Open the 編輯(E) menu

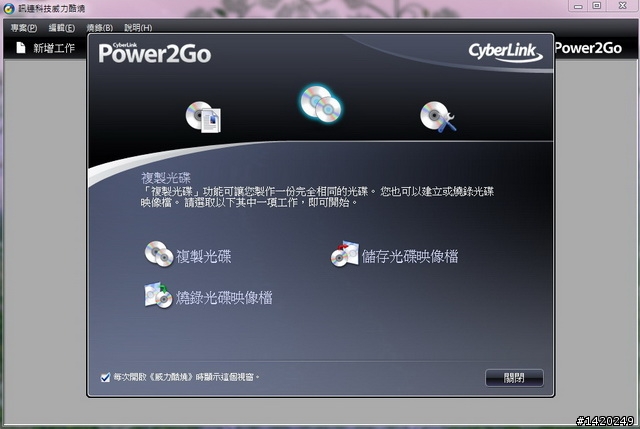click(x=62, y=28)
